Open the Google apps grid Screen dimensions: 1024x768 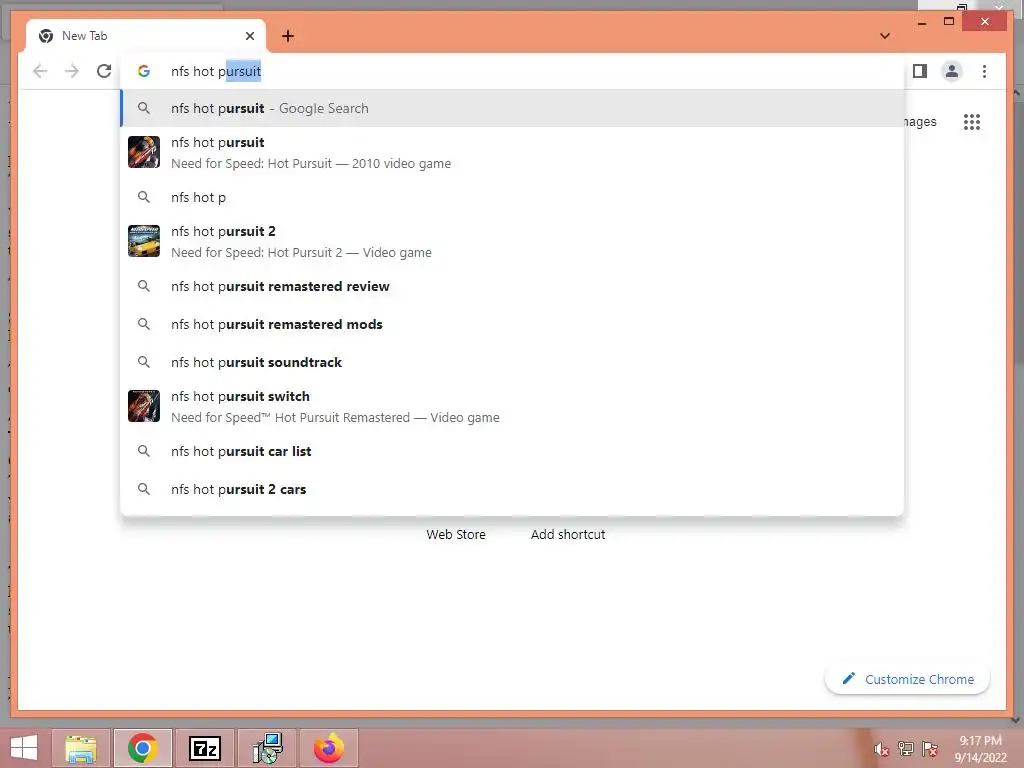point(972,121)
